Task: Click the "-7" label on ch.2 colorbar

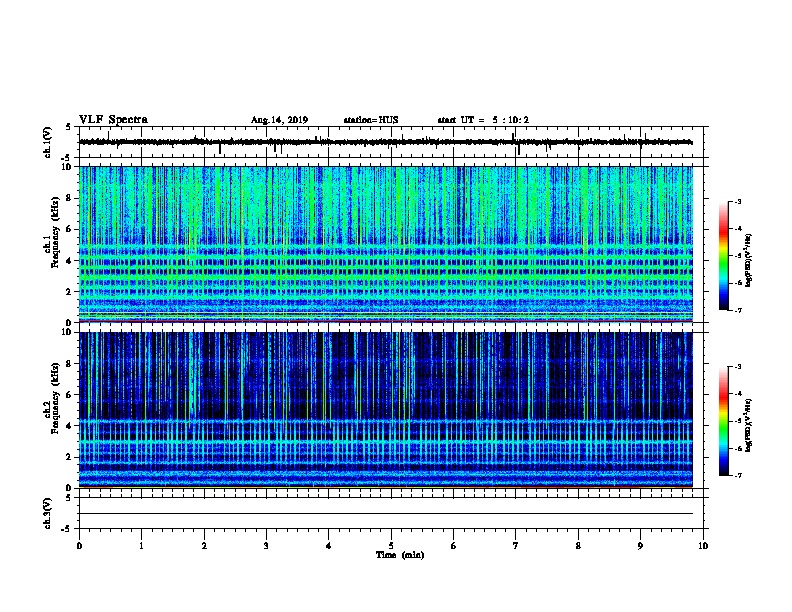Action: pyautogui.click(x=737, y=476)
